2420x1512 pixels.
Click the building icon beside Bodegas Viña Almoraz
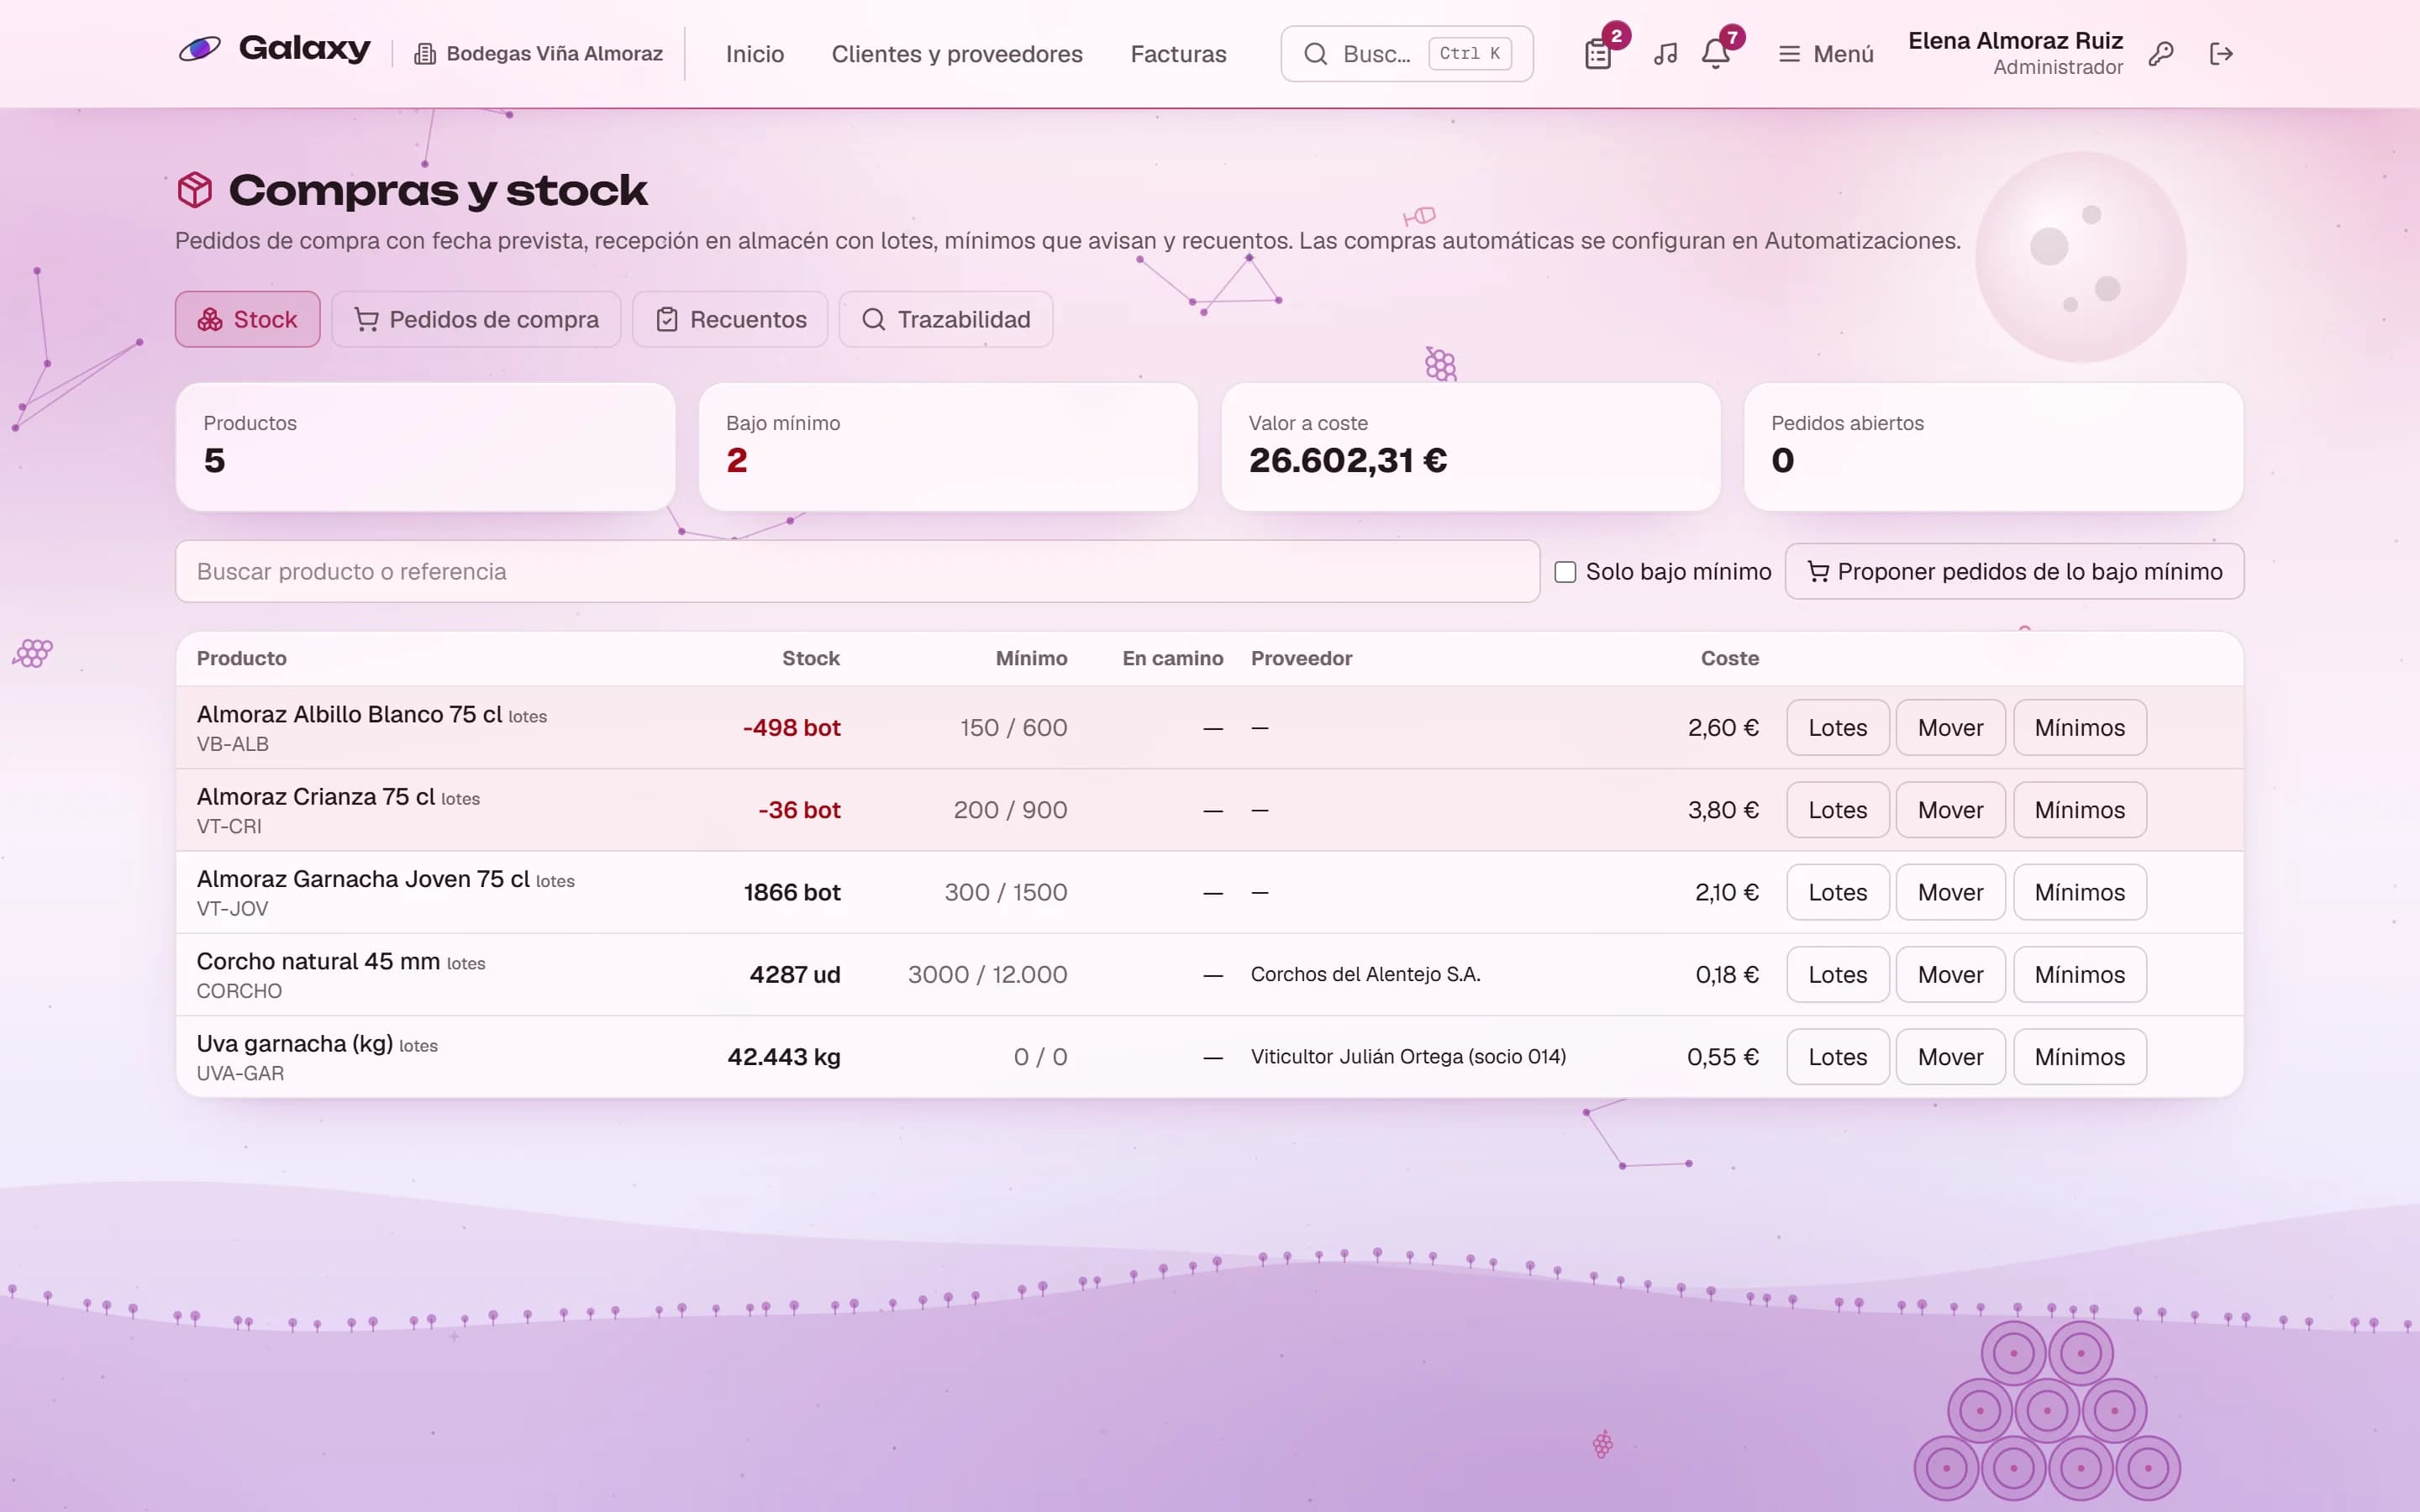click(425, 54)
